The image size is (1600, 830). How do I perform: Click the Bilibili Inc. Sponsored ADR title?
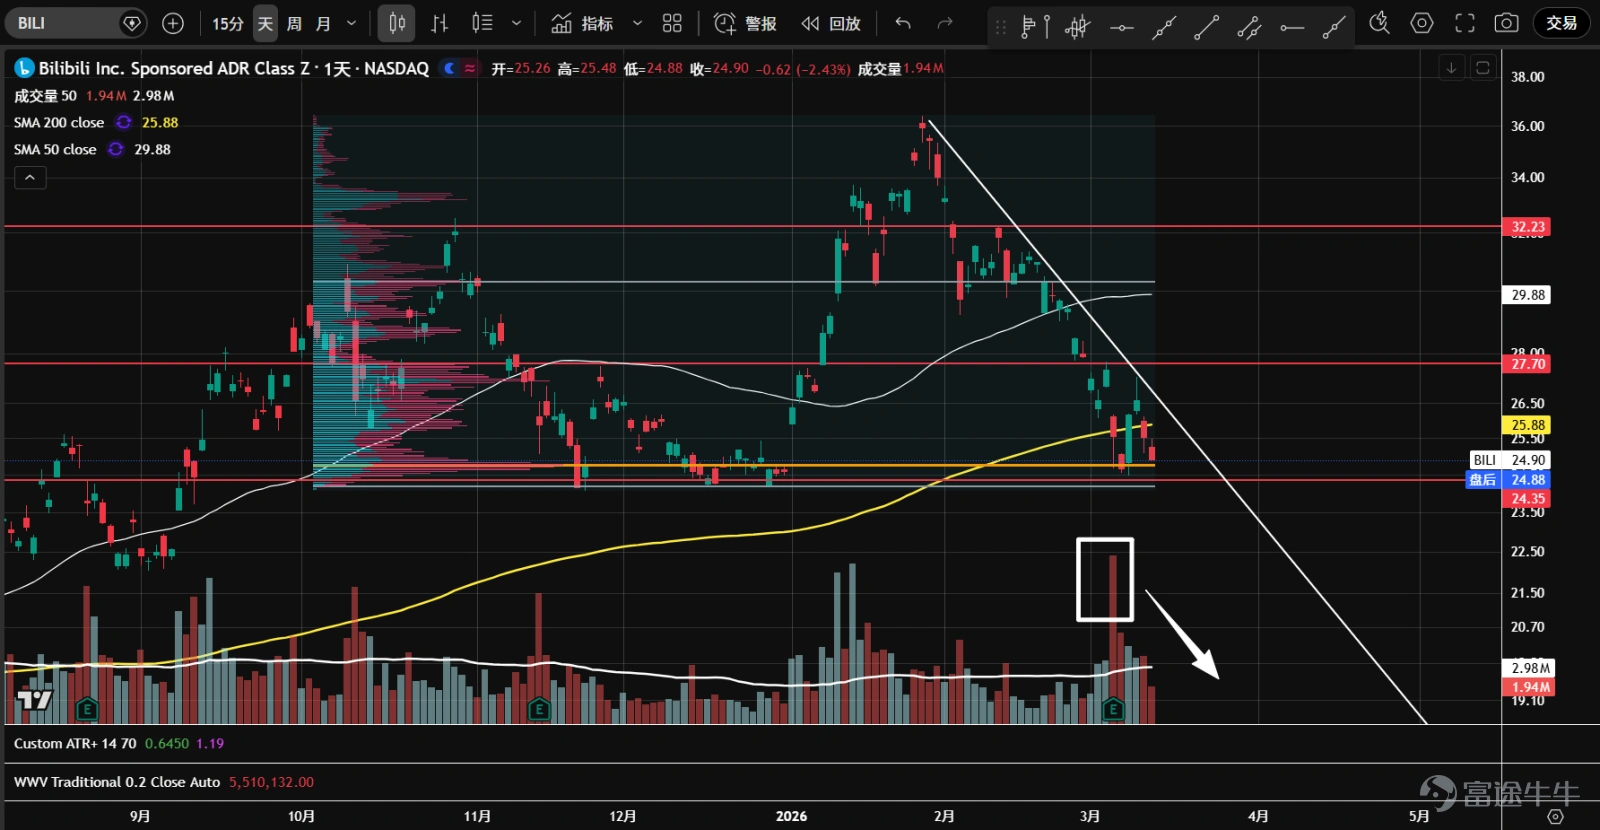[234, 68]
